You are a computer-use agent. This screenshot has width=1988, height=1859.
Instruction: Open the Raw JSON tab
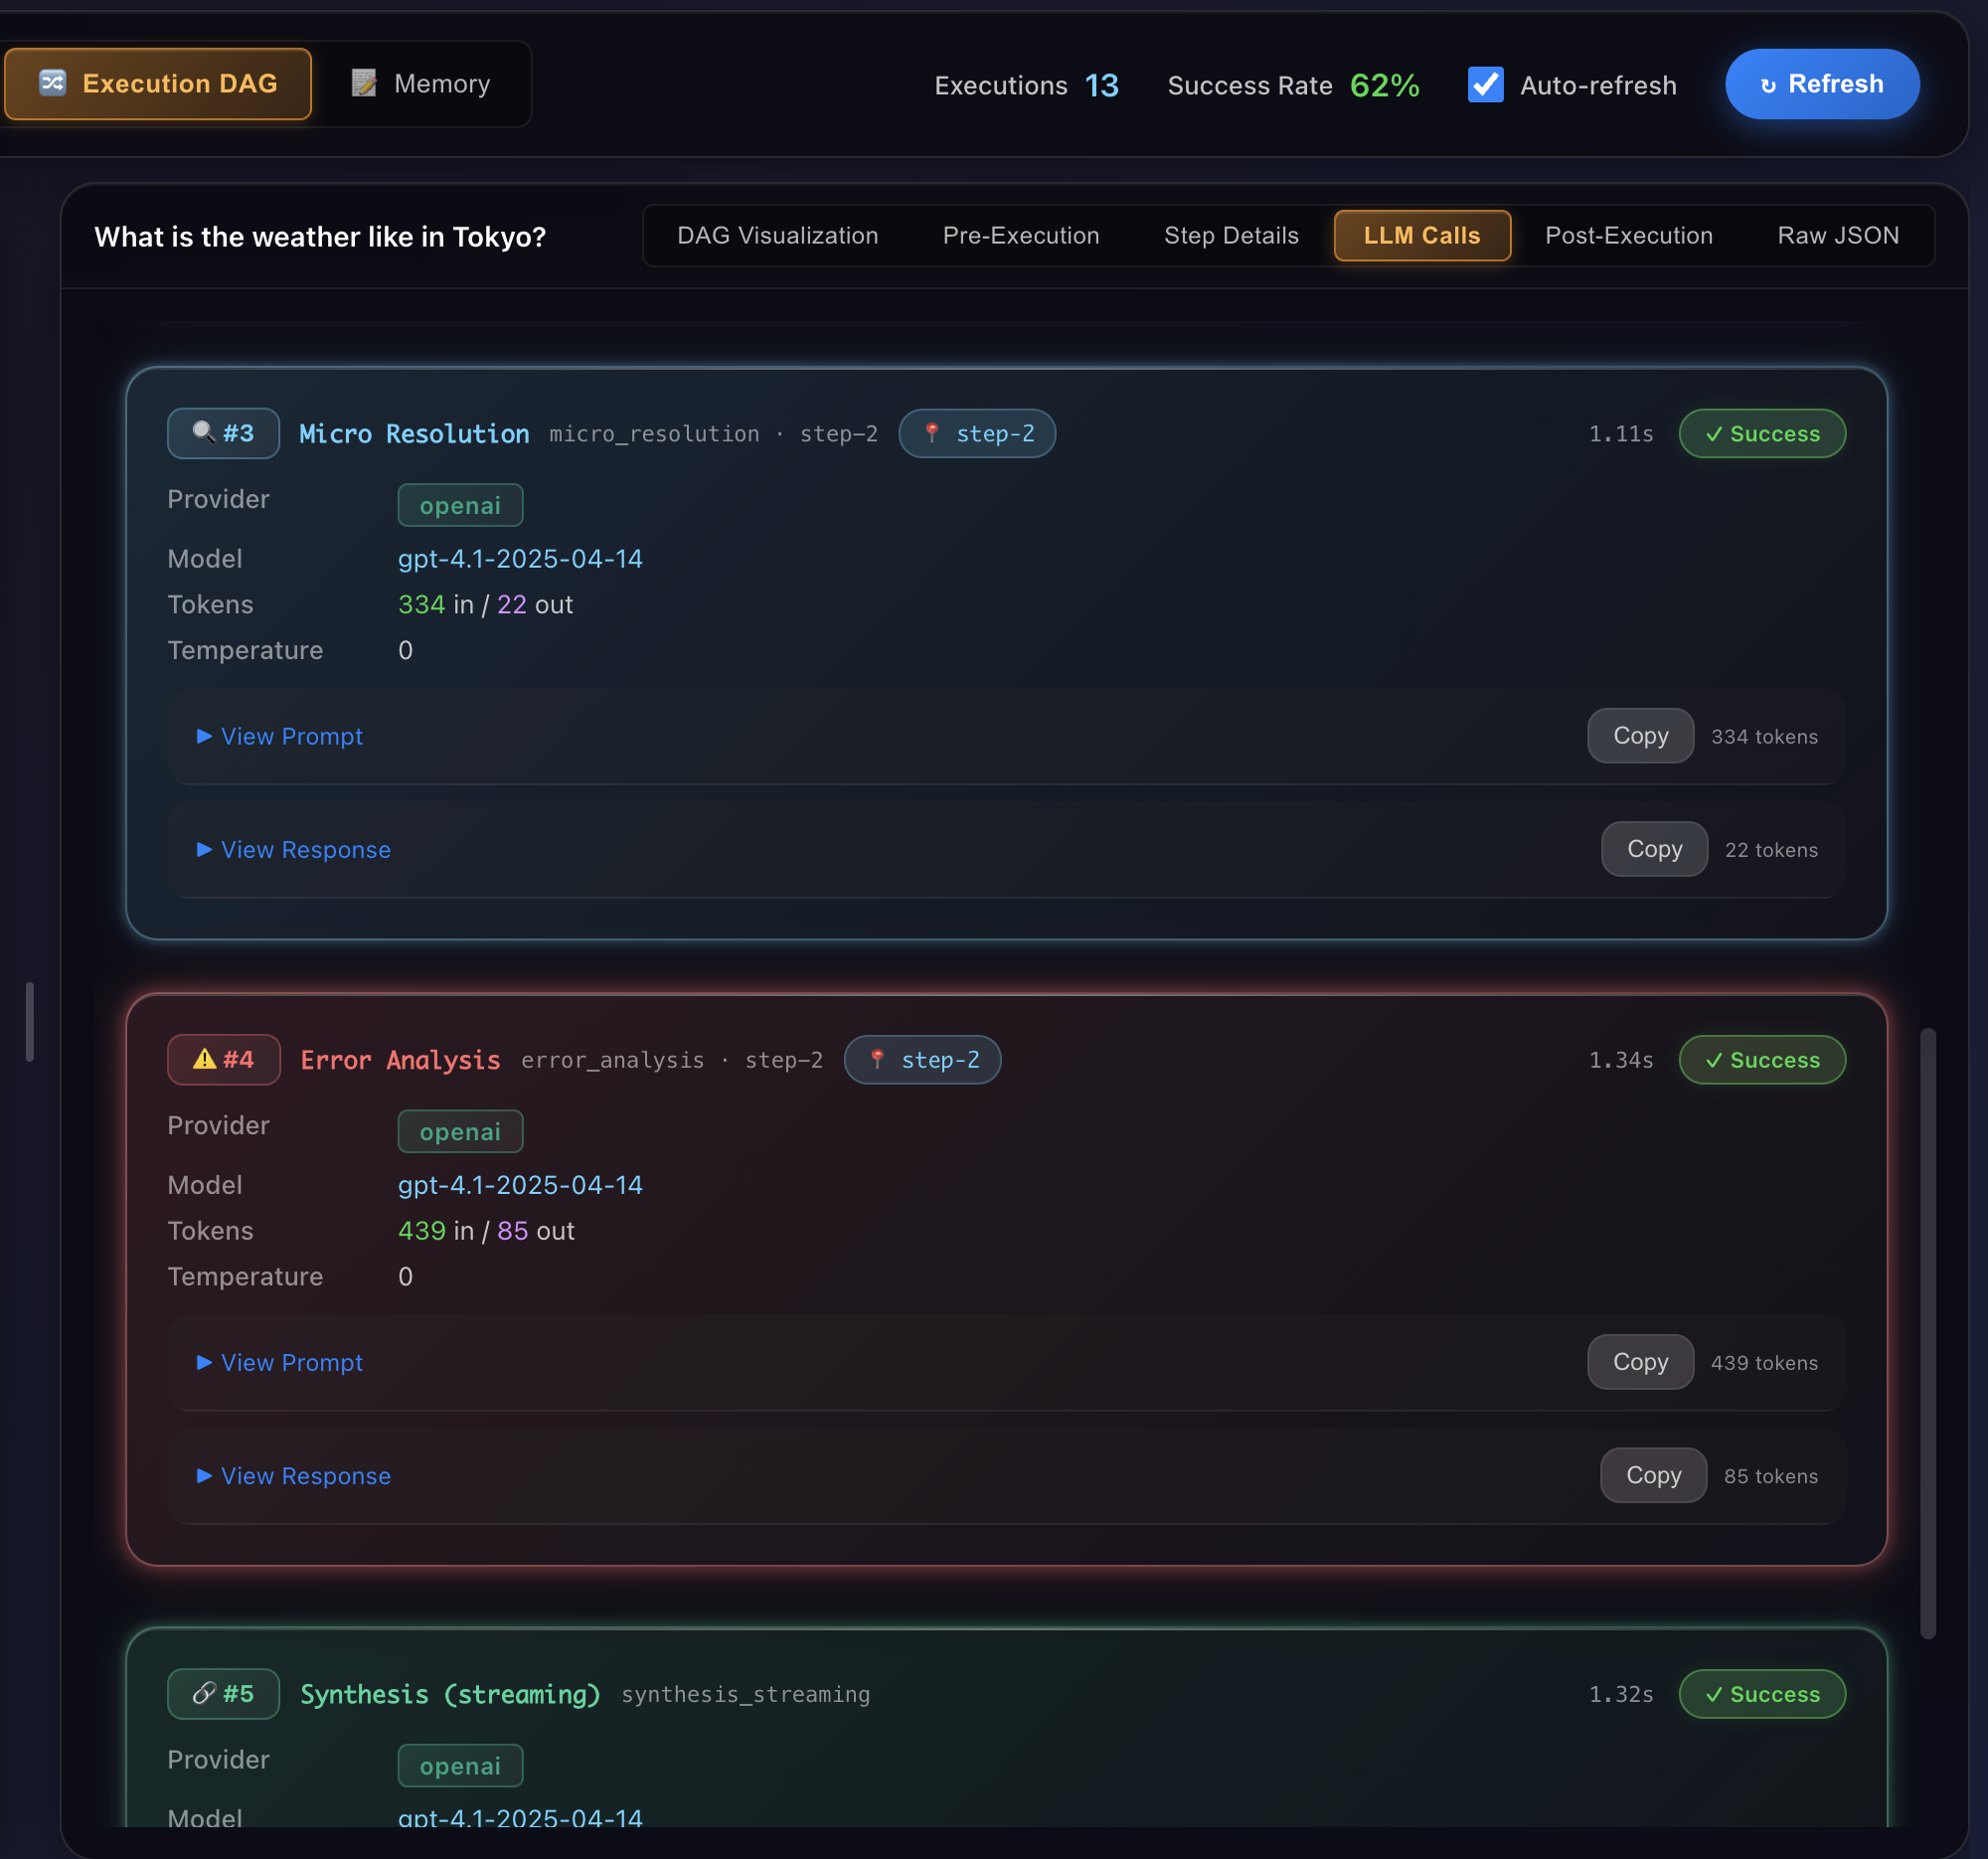click(1838, 235)
